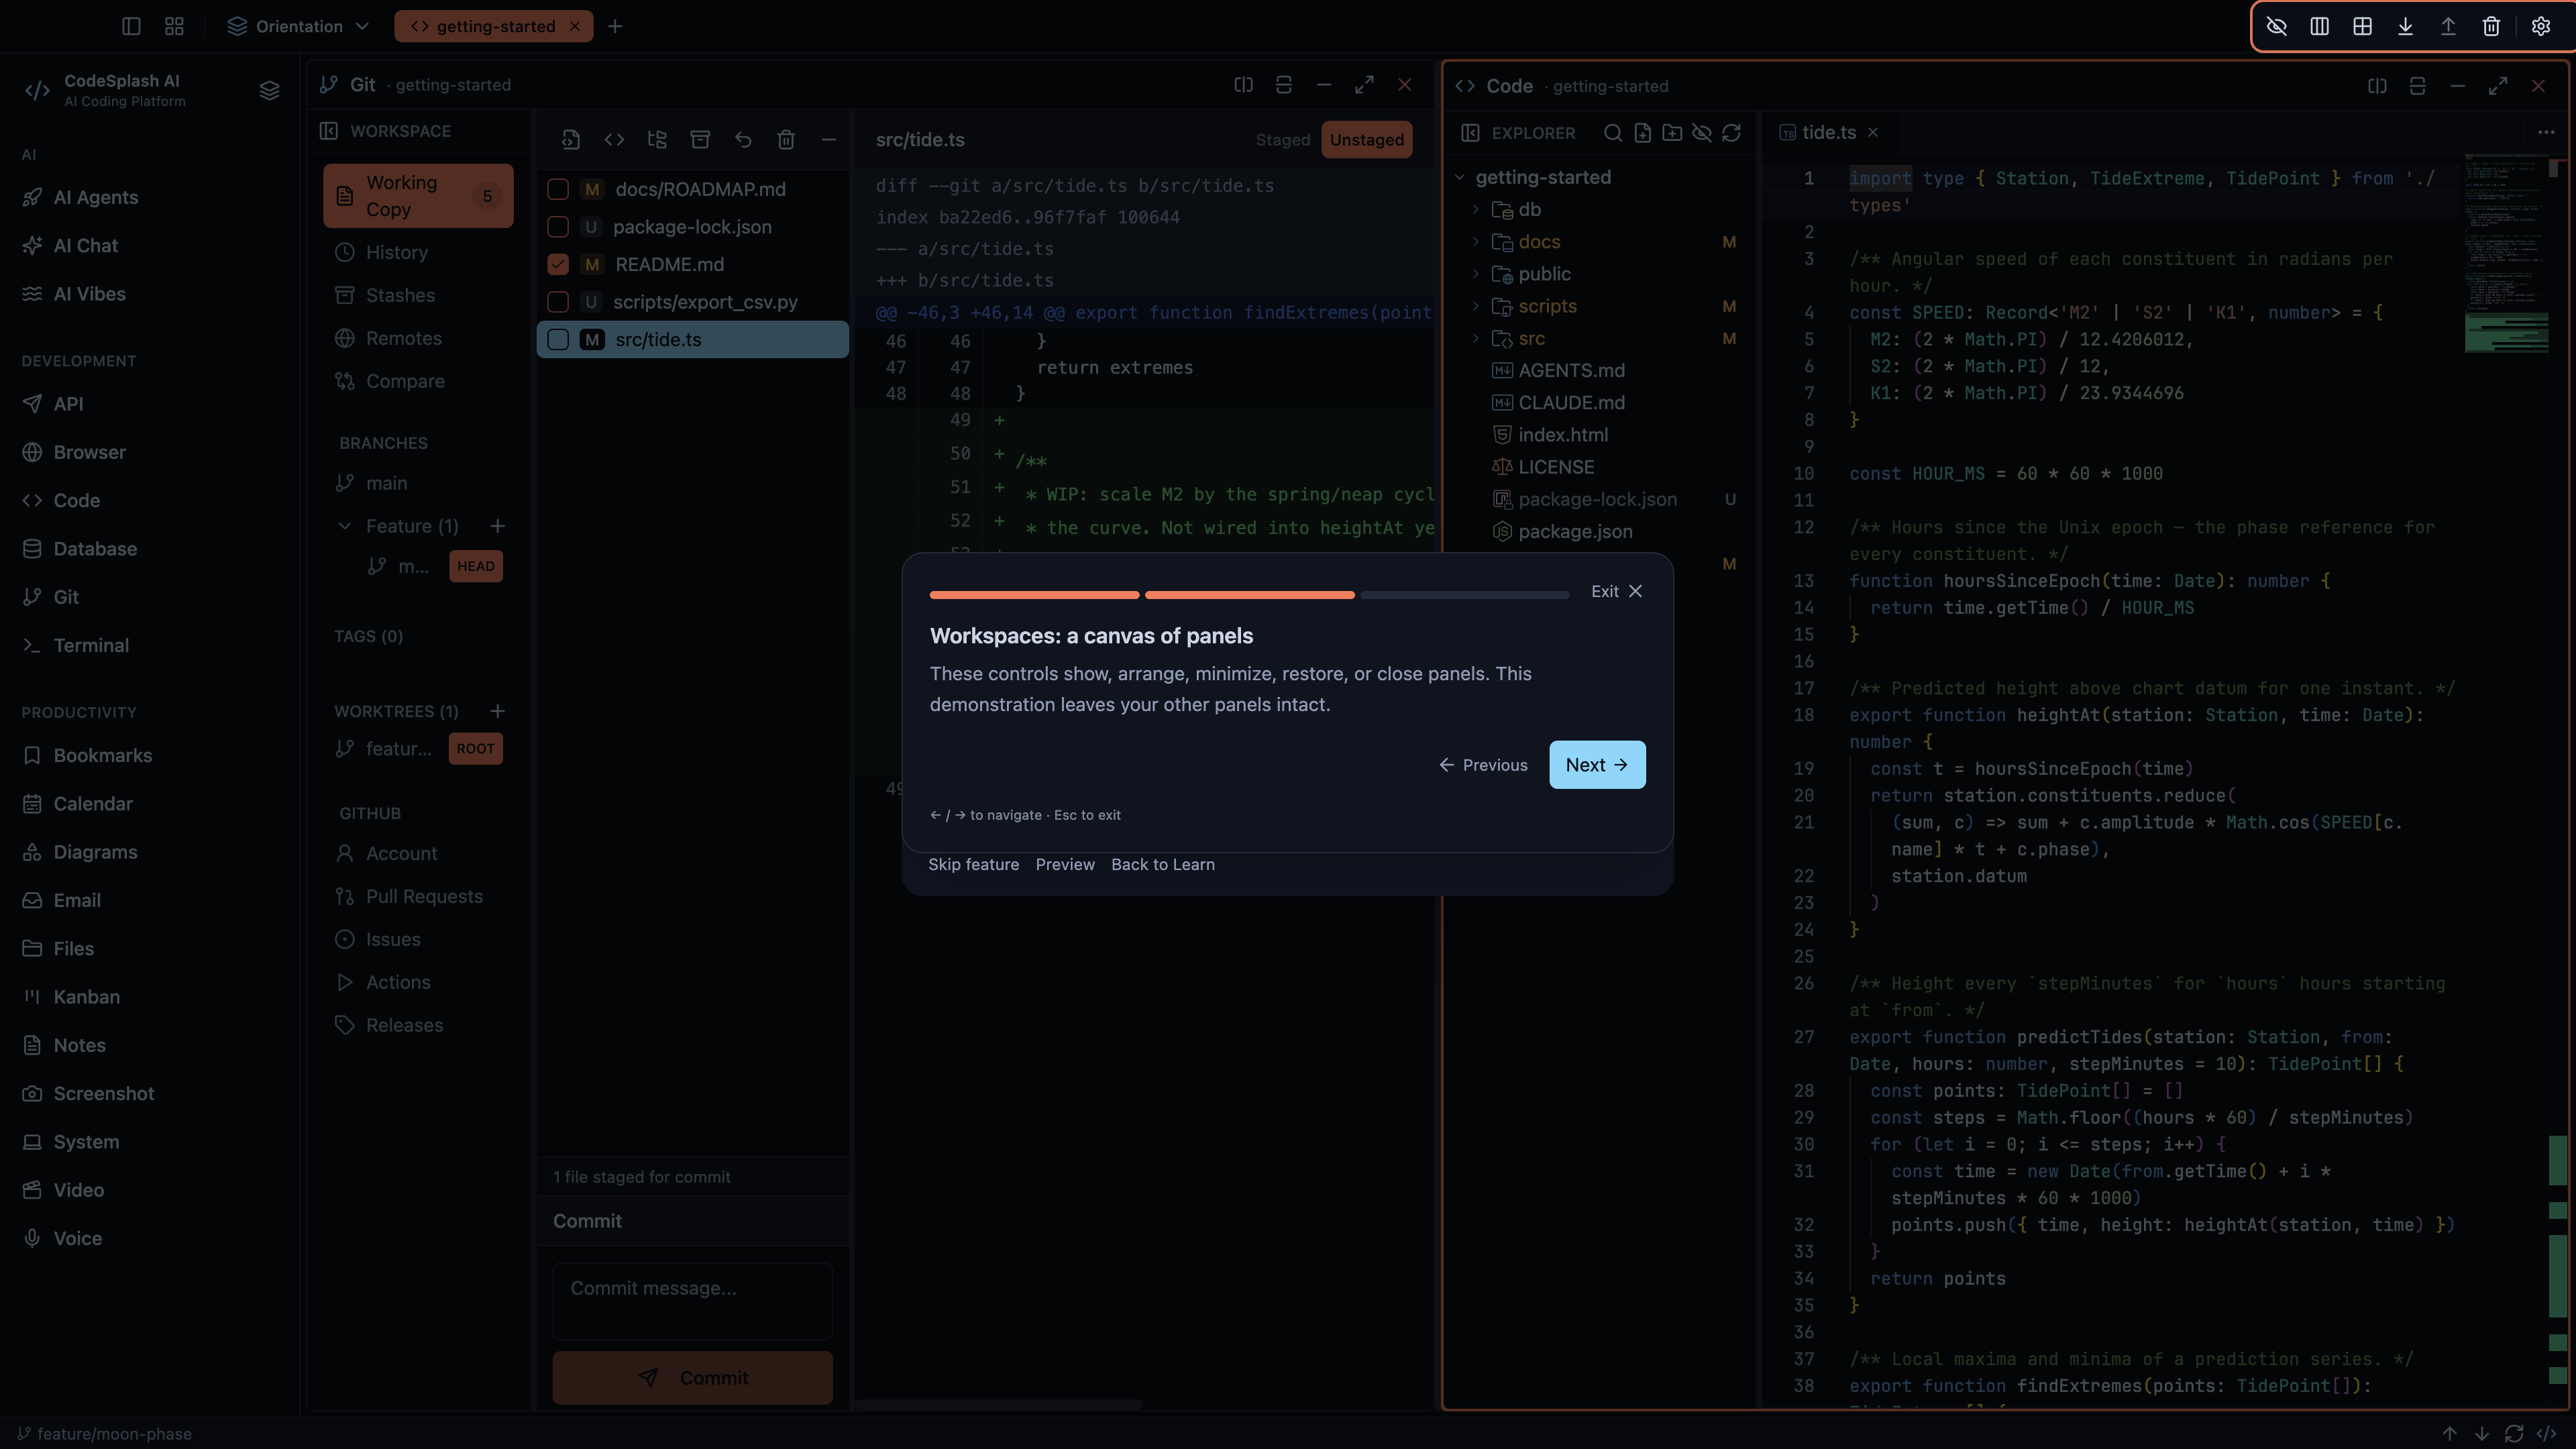Exit the Workspaces tour
Viewport: 2576px width, 1449px height.
[x=1616, y=591]
